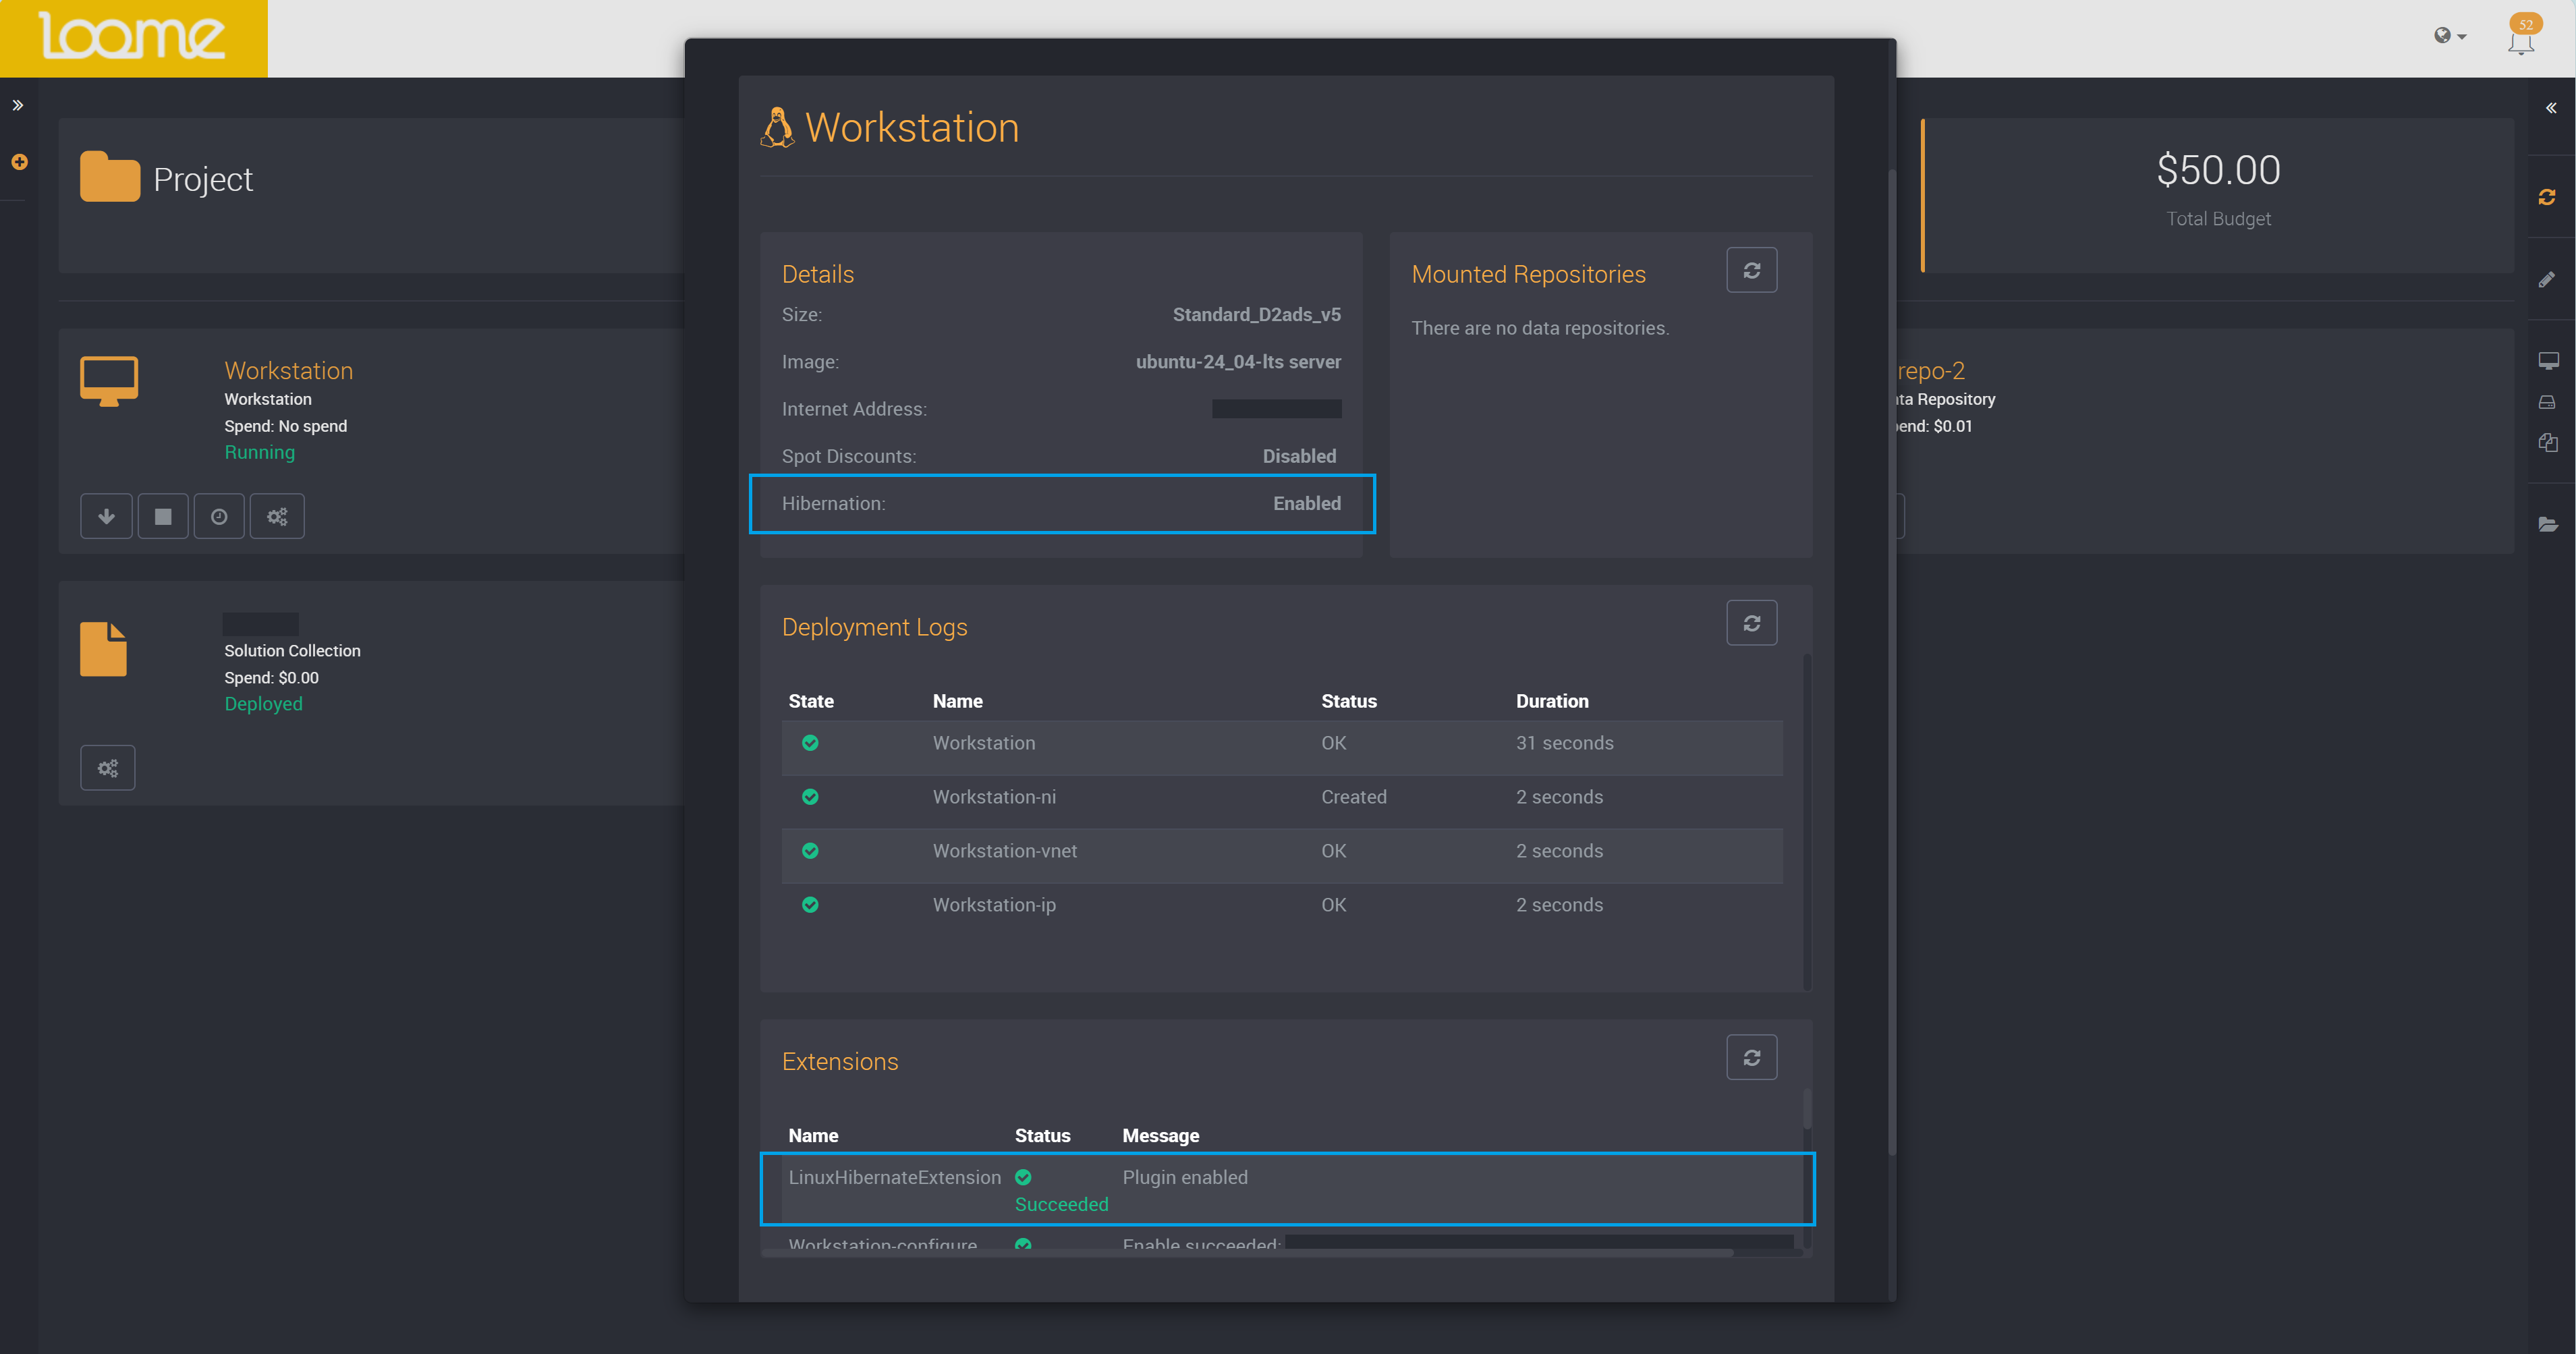2576x1354 pixels.
Task: Refresh Extensions panel
Action: [x=1751, y=1057]
